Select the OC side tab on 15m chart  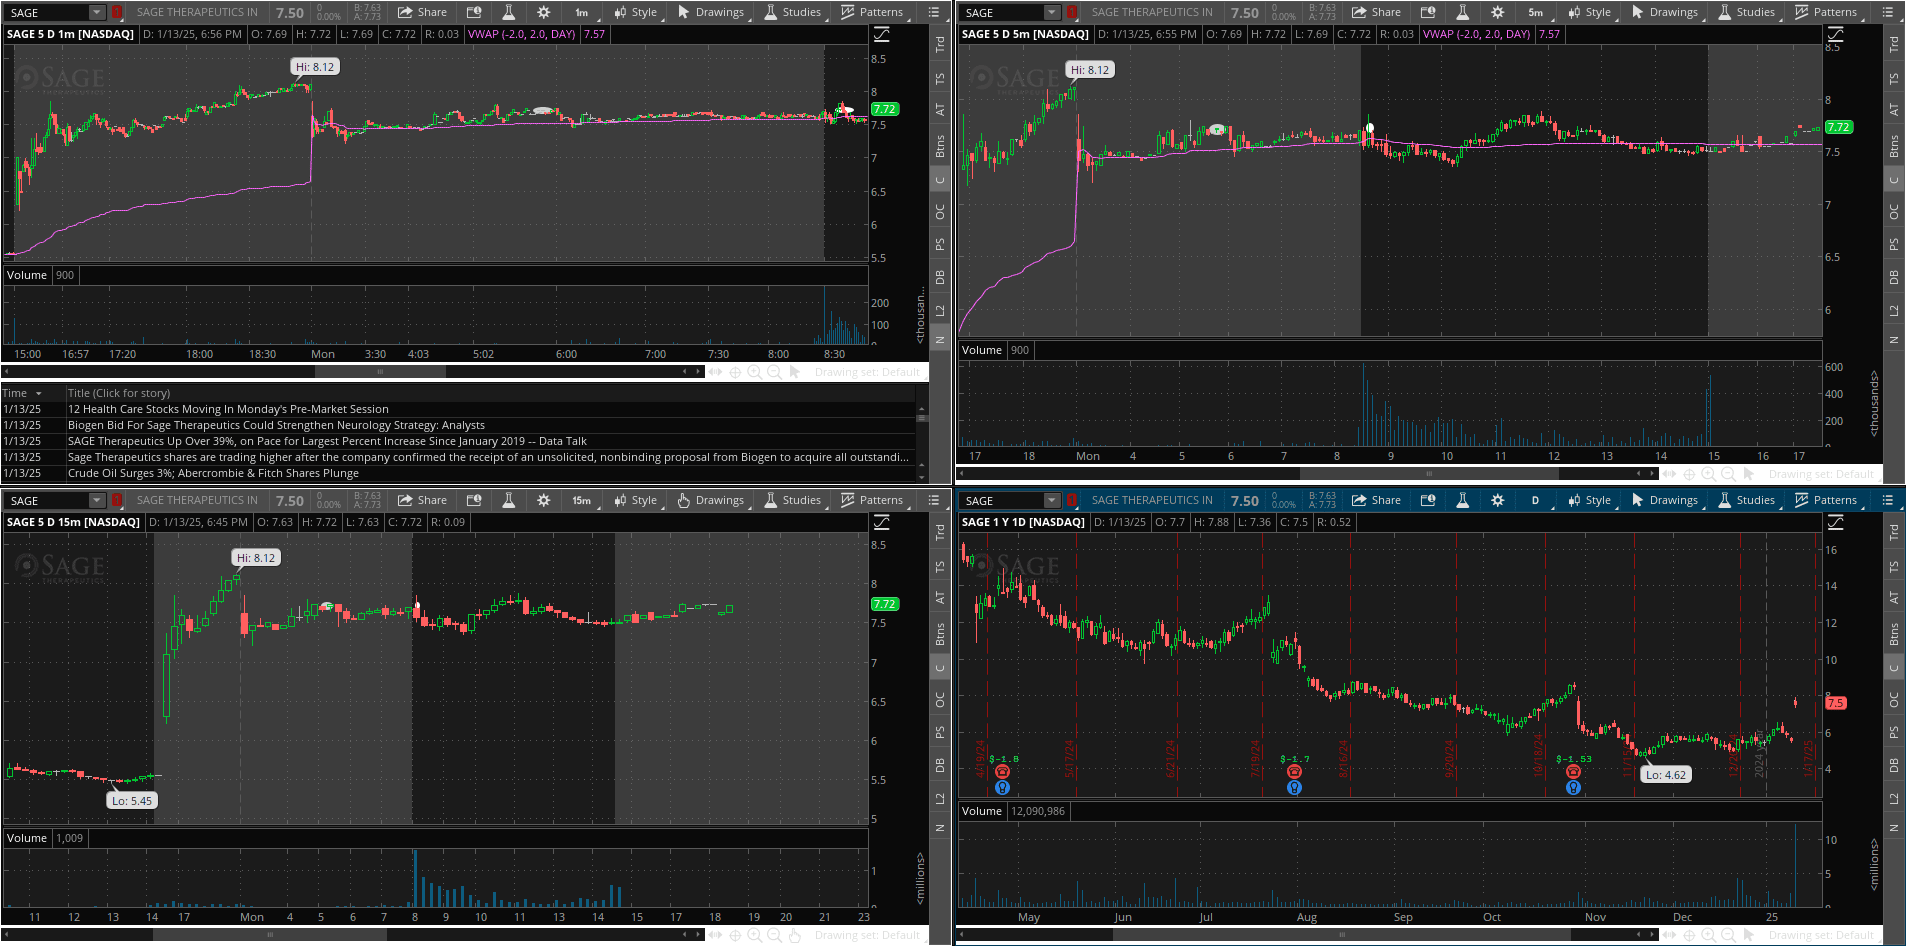coord(940,700)
